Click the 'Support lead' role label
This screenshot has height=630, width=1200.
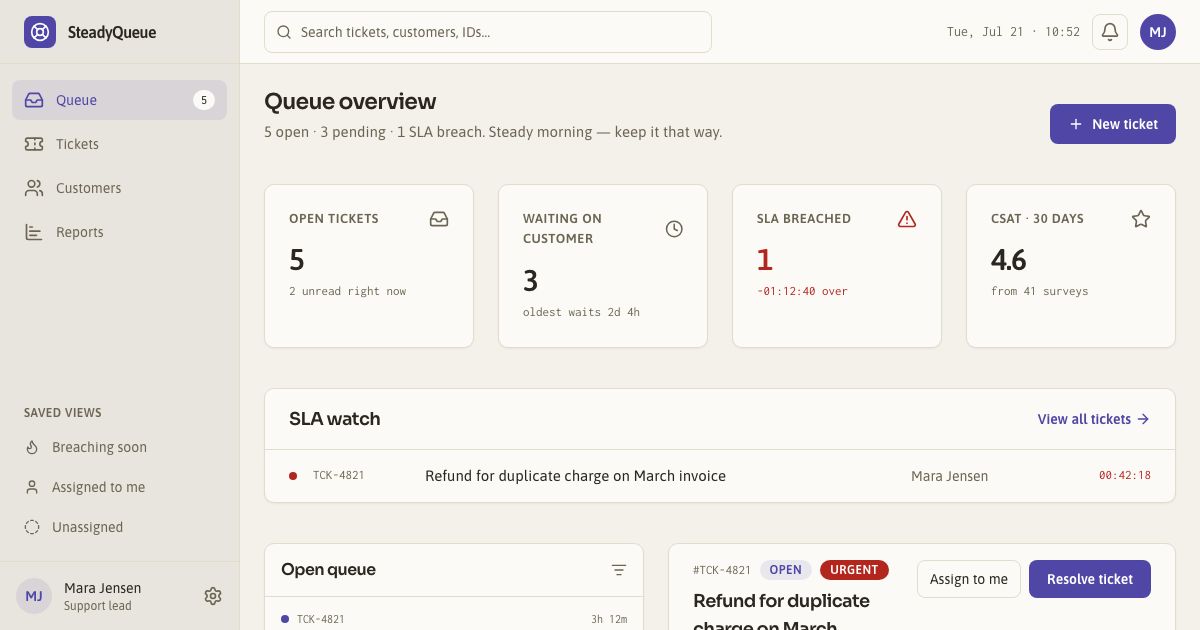pos(97,606)
